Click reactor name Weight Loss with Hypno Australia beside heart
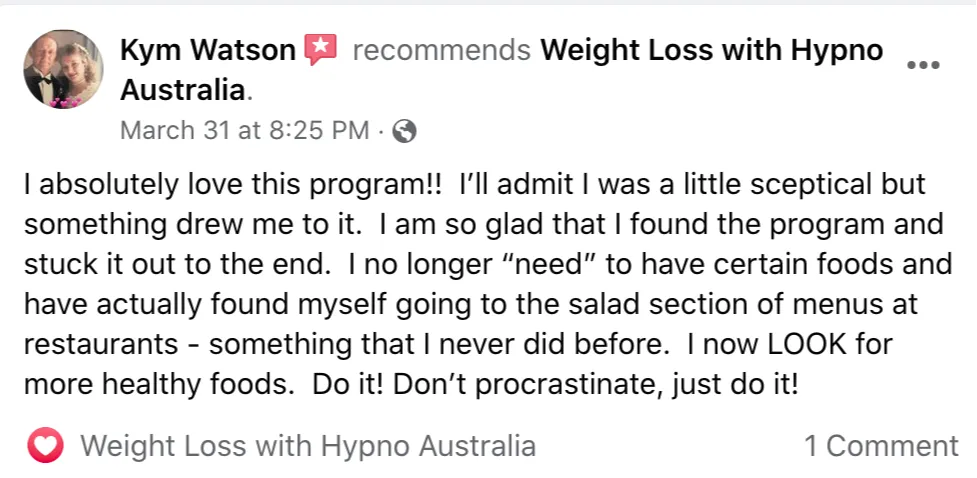The height and width of the screenshot is (478, 977). [308, 446]
